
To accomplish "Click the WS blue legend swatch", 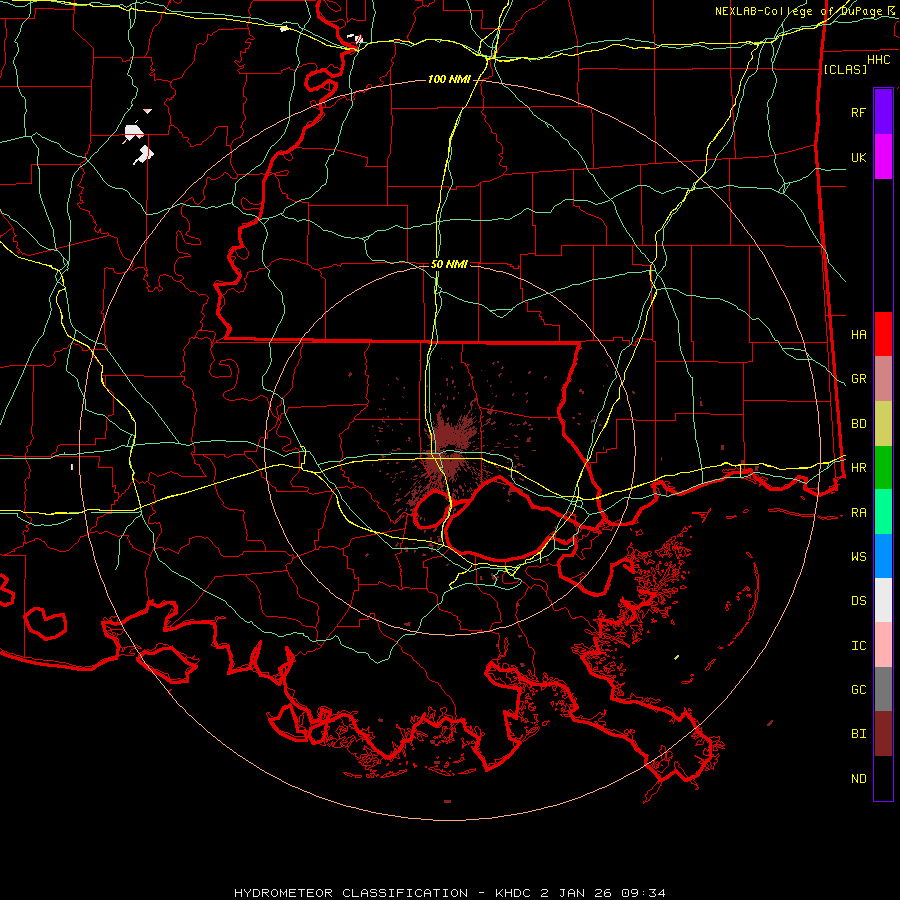I will (x=883, y=556).
